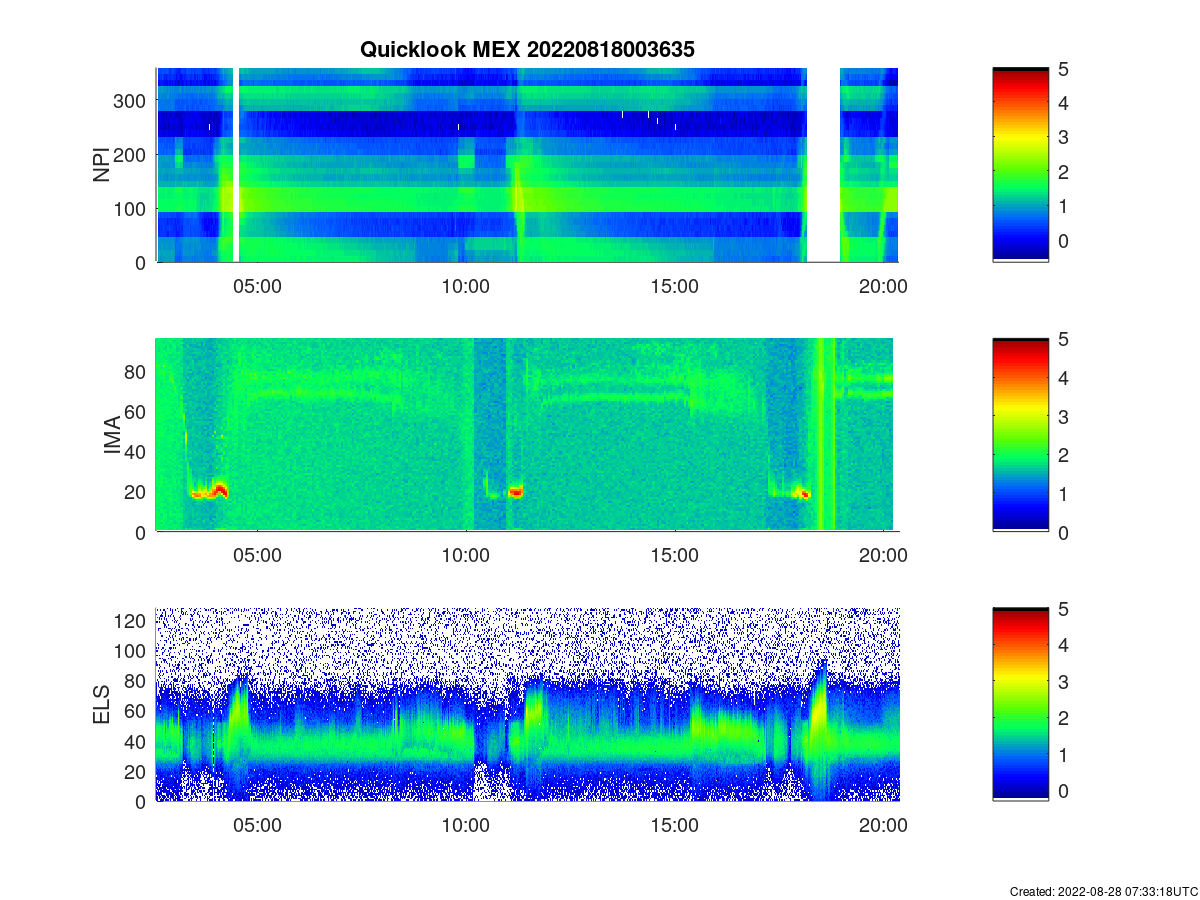Image resolution: width=1200 pixels, height=900 pixels.
Task: Click the wide white data gap in NPI plot
Action: 823,165
